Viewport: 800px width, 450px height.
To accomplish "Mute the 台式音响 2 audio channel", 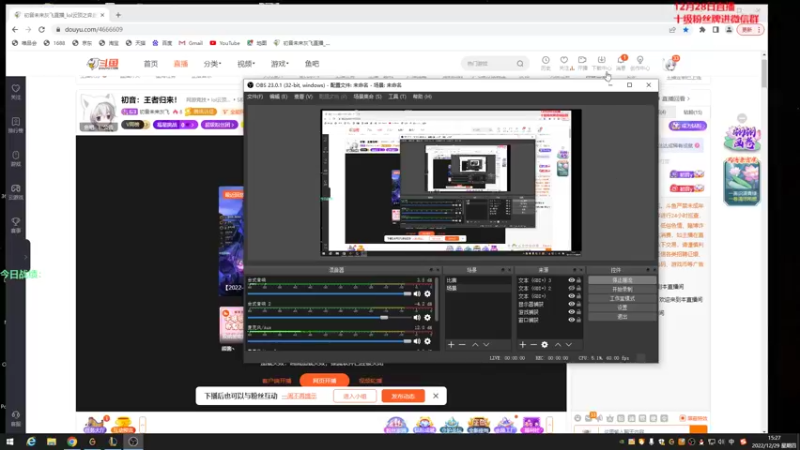I will pyautogui.click(x=417, y=317).
